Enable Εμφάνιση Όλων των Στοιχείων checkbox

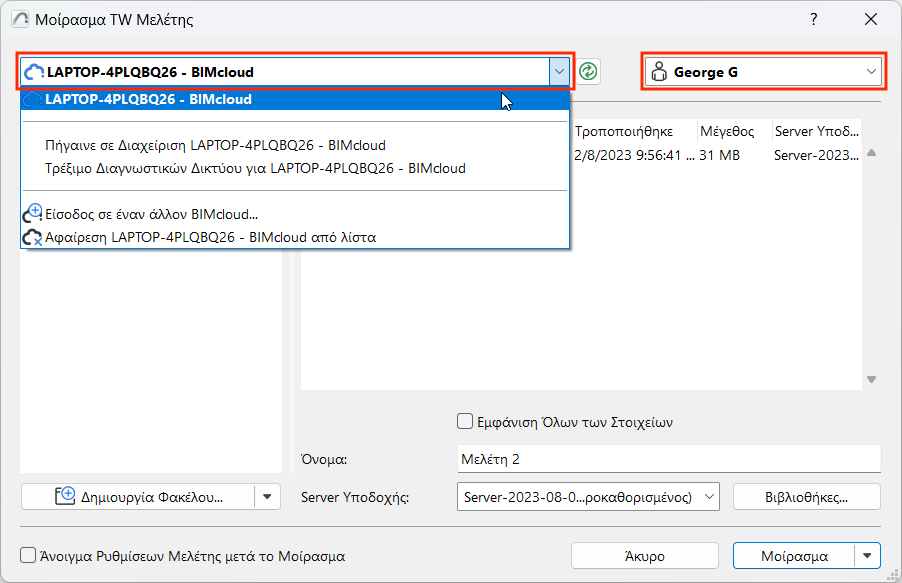[x=464, y=422]
